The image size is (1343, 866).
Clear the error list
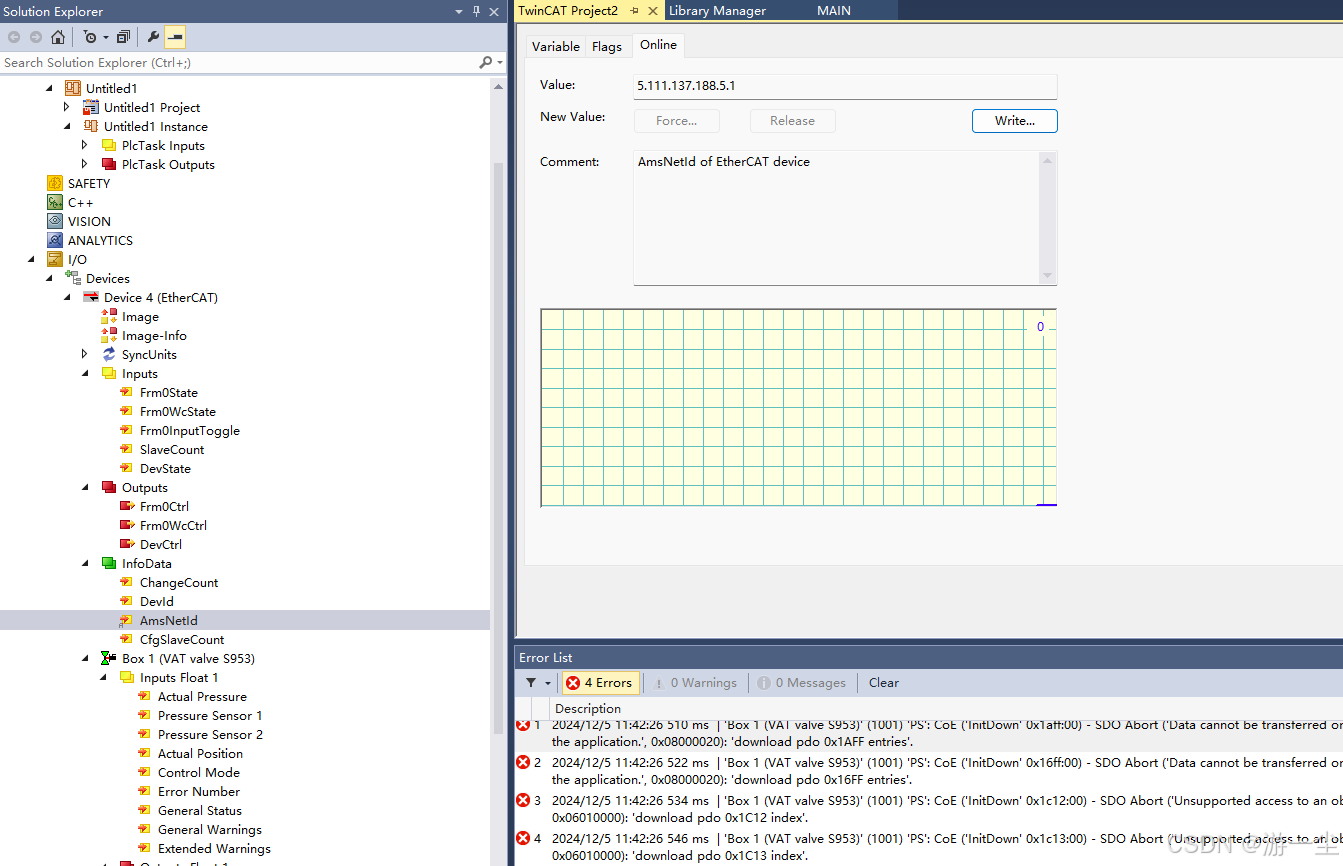click(883, 682)
